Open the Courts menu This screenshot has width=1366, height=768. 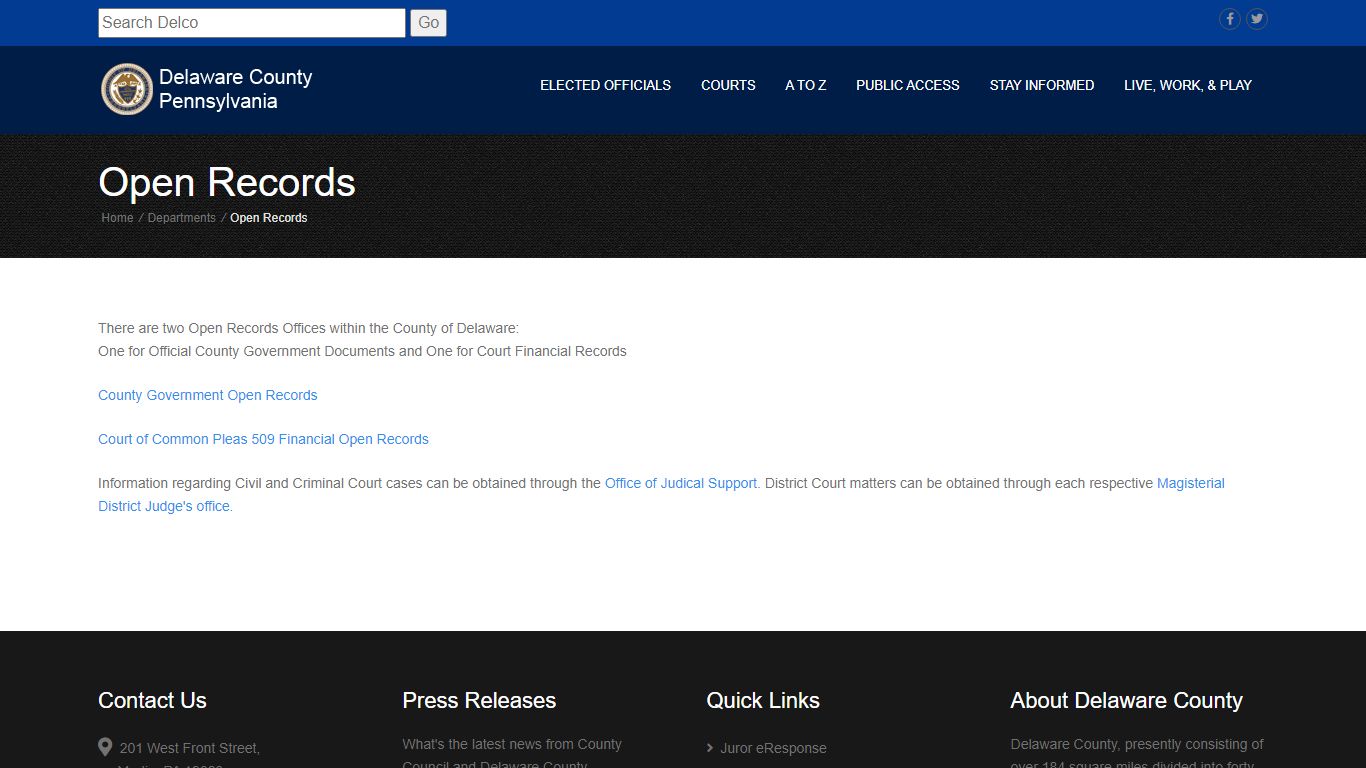coord(728,85)
